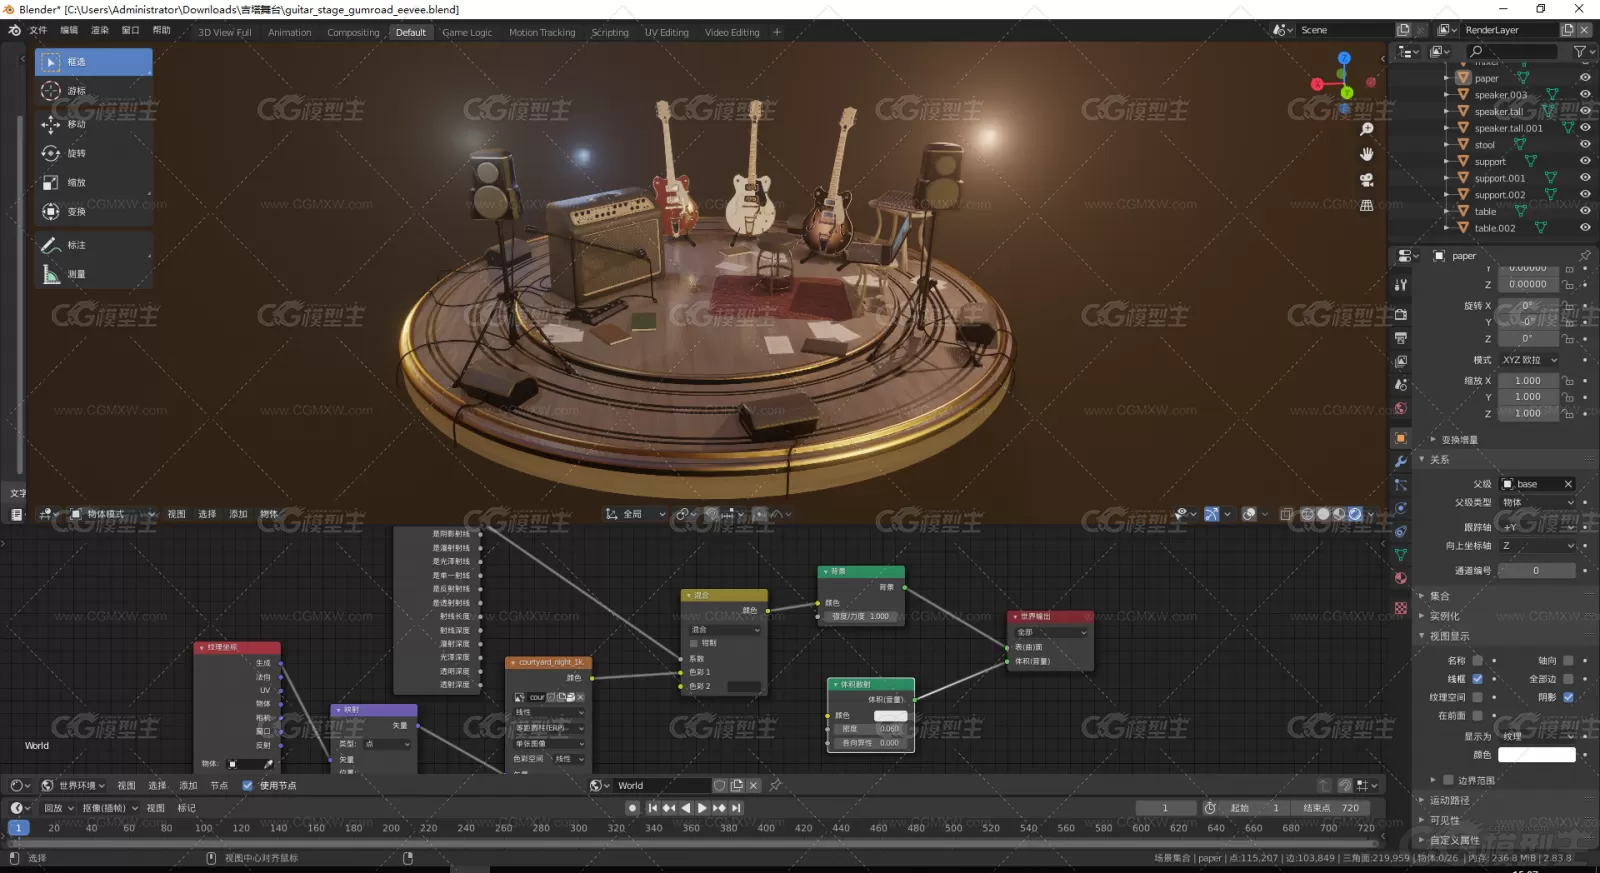This screenshot has height=873, width=1600.
Task: Expand the 运动路径 (Motion Paths) panel
Action: [1448, 800]
